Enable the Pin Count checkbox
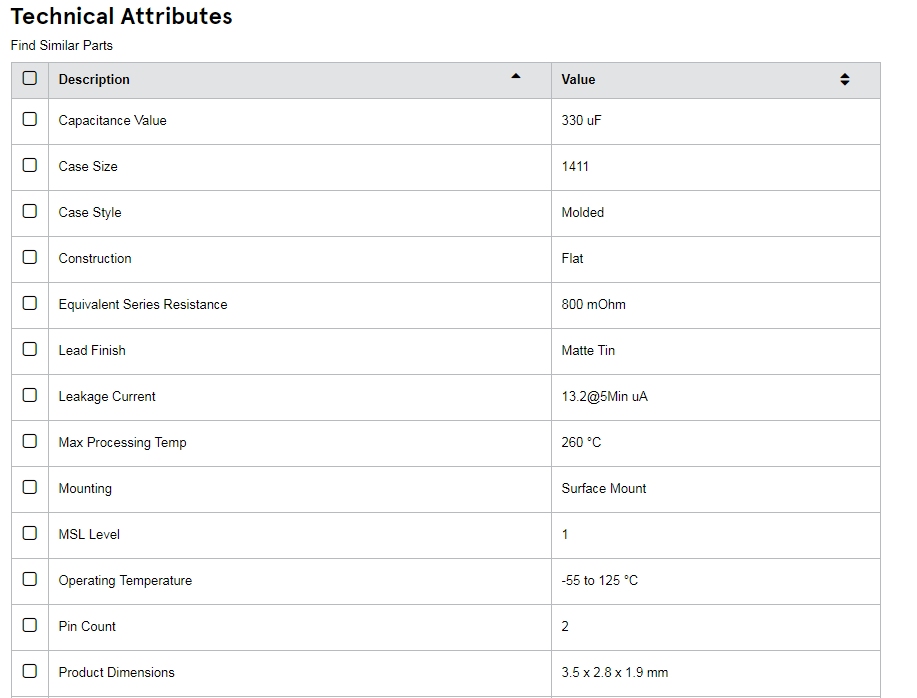Screen dimensions: 917x698 (x=29, y=626)
